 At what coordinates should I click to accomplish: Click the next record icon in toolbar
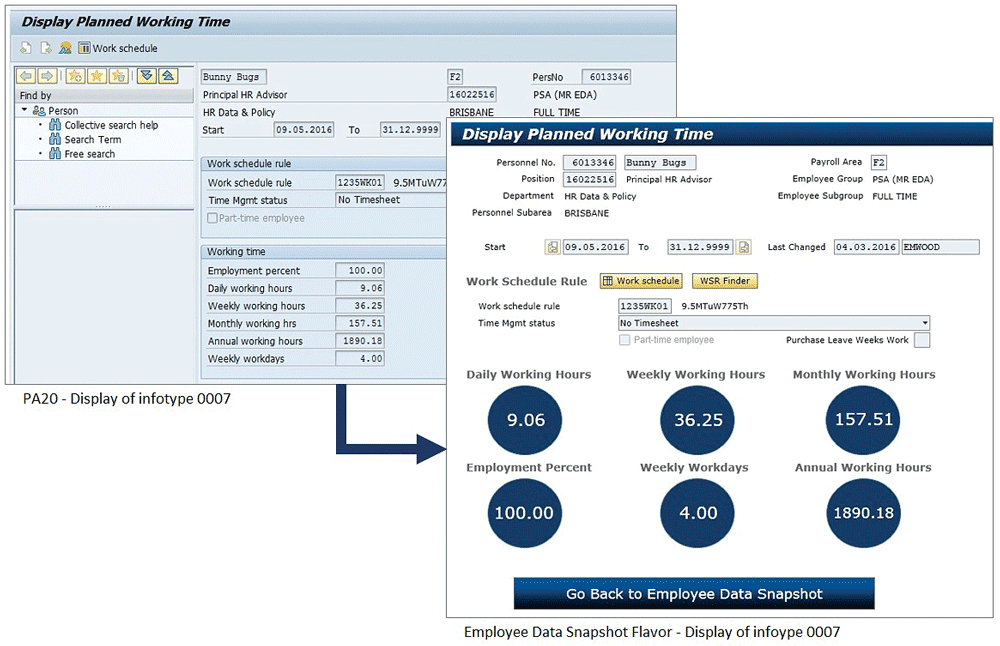click(x=45, y=48)
